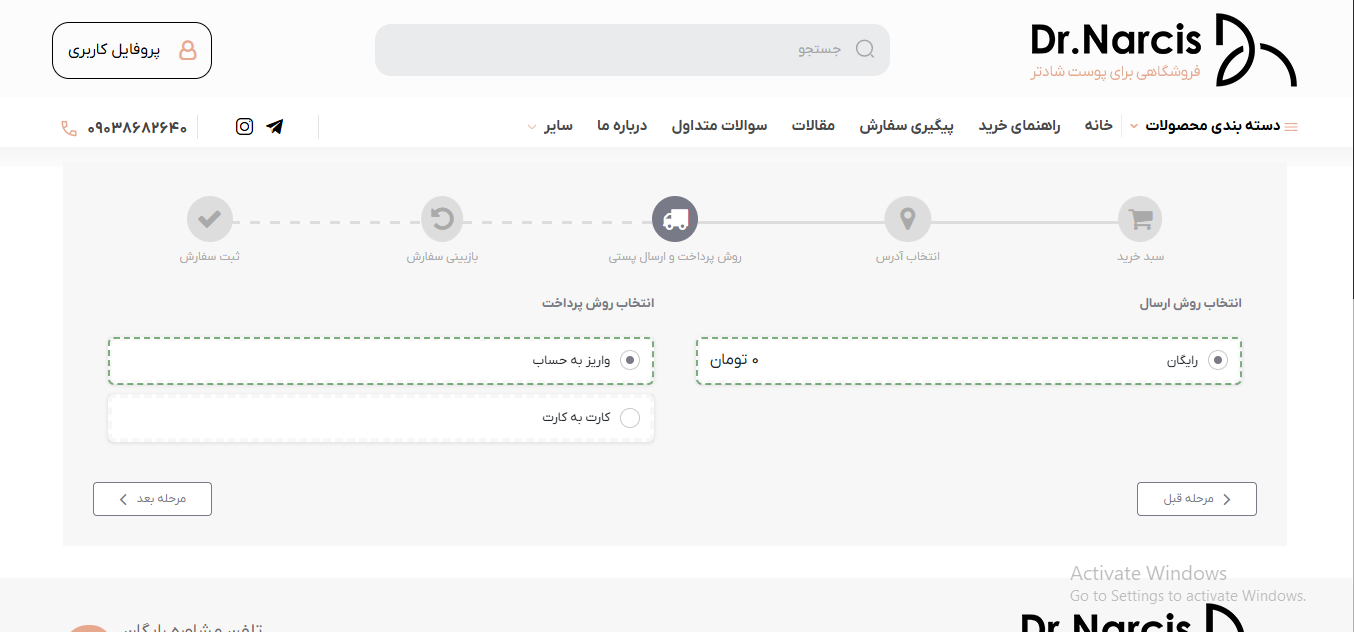
Task: Click the checkmark icon for ثبت سفارش
Action: 210,219
